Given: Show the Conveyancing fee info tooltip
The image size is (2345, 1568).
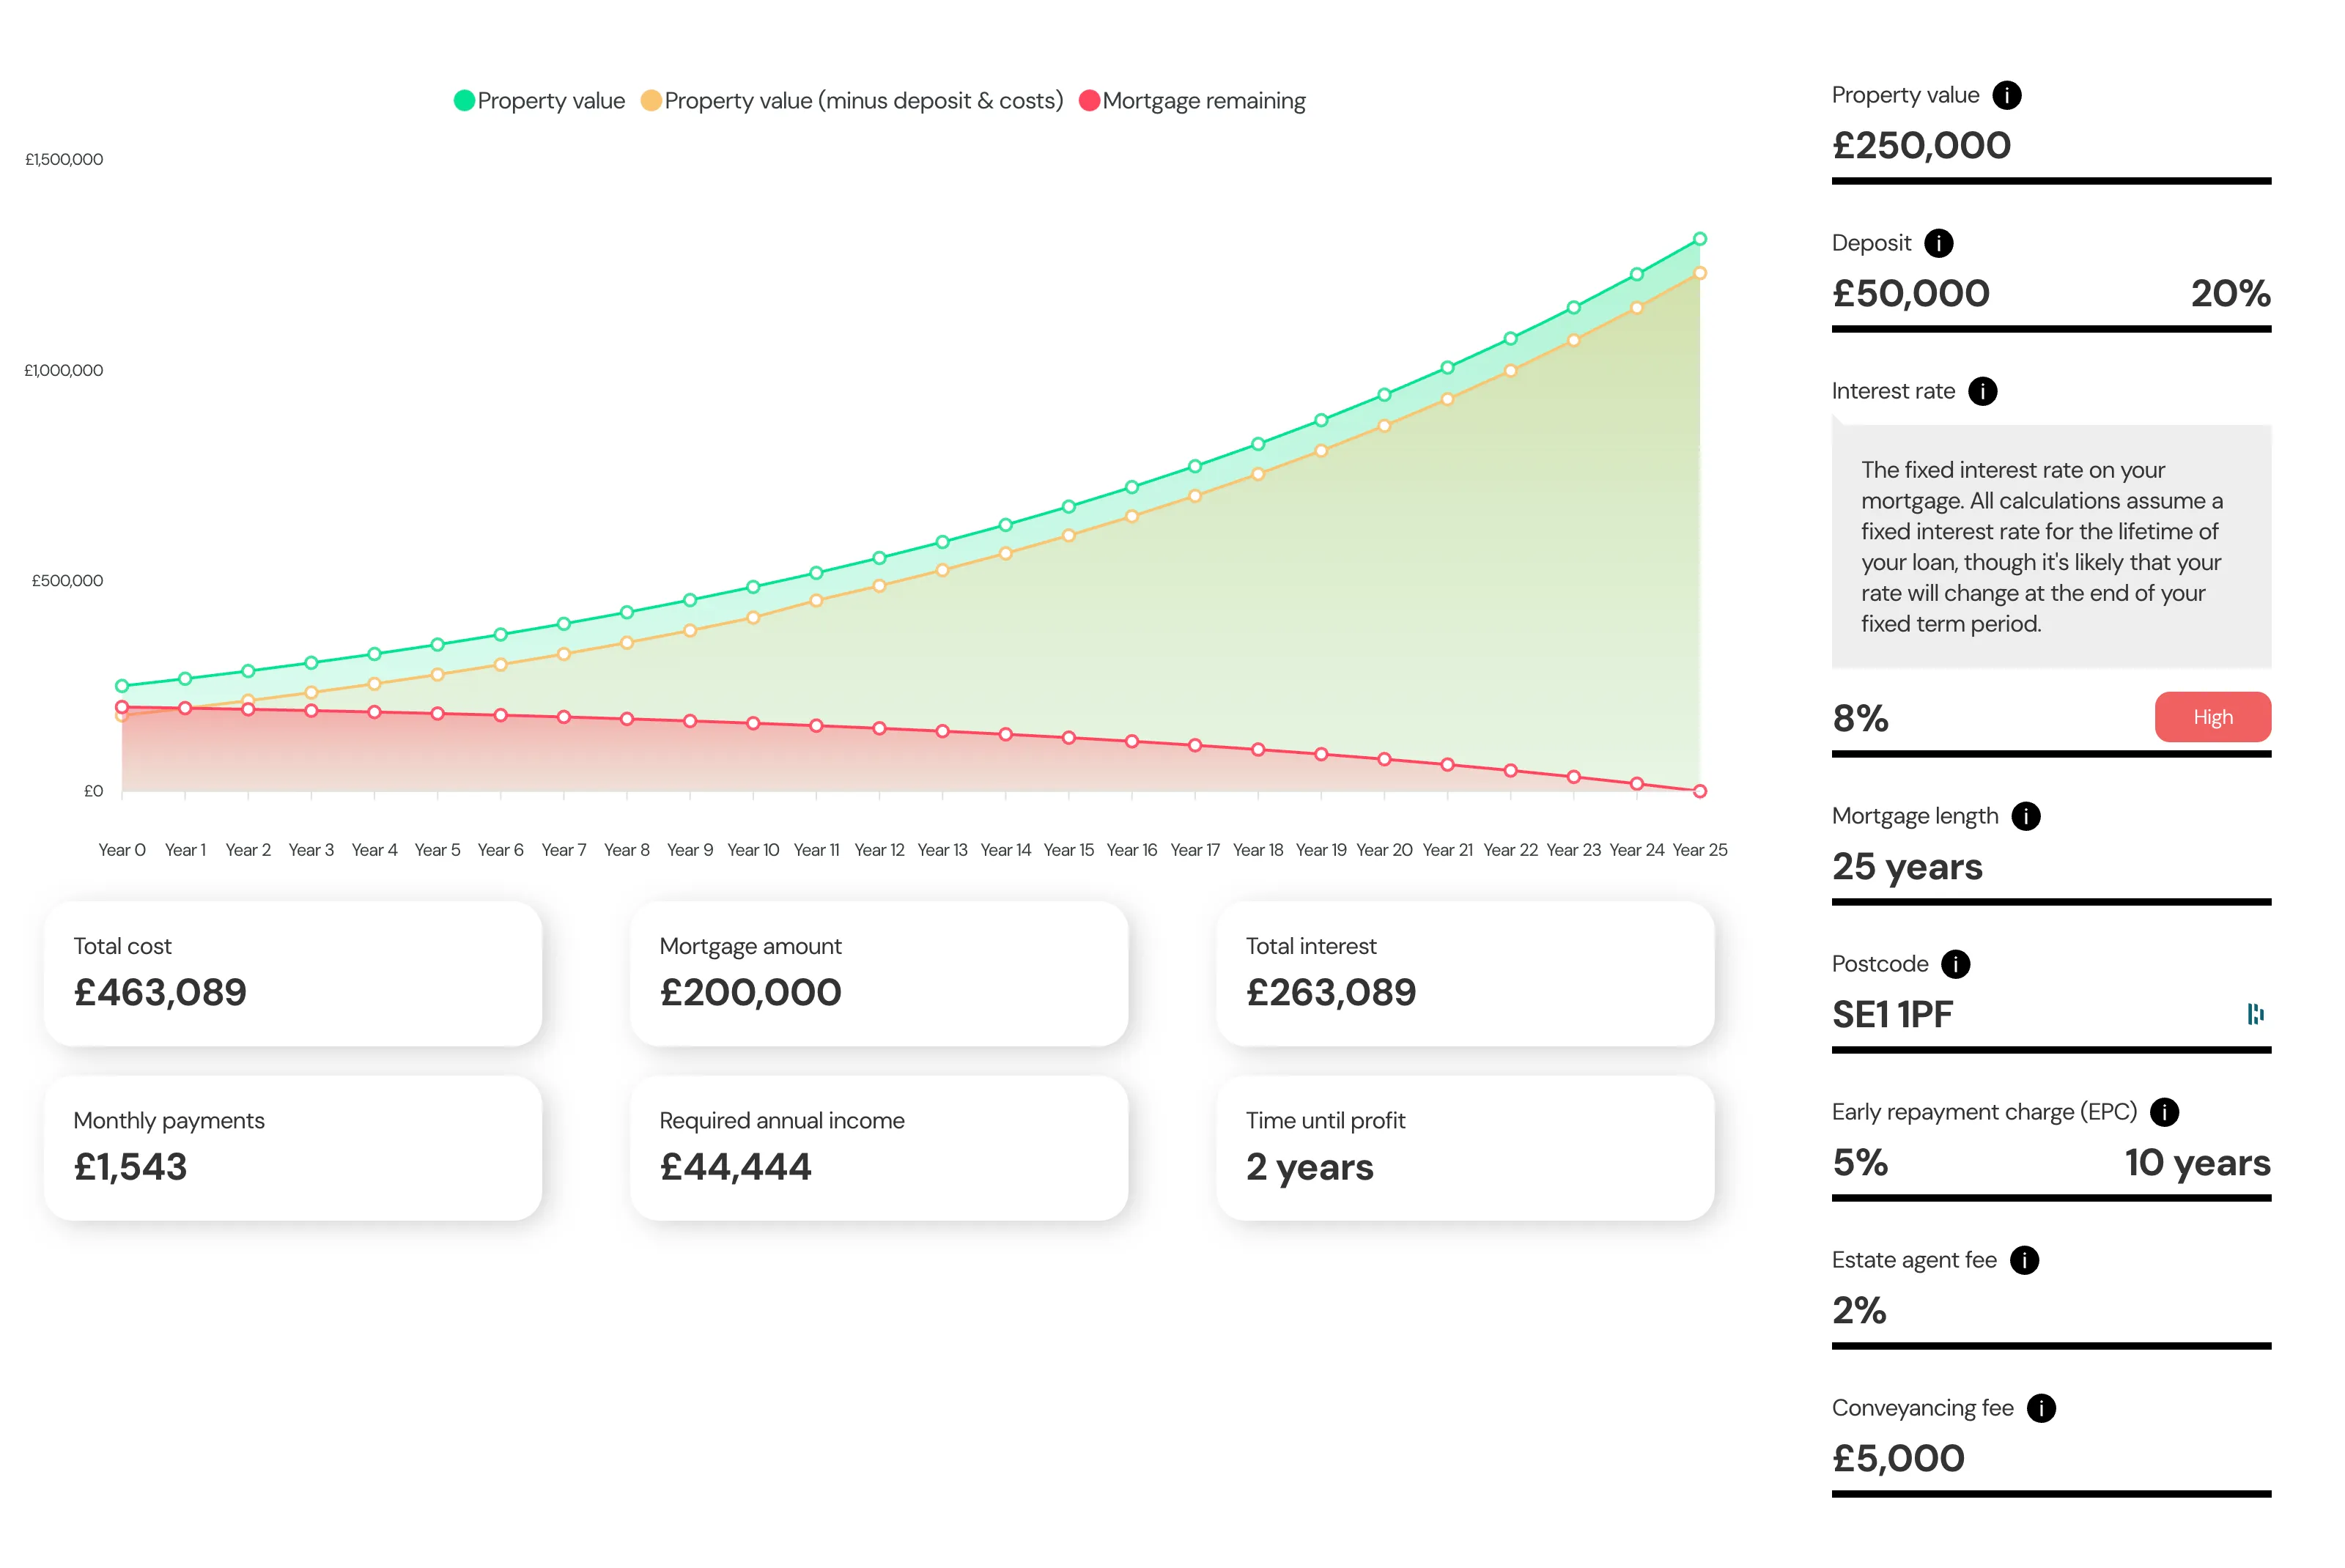Looking at the screenshot, I should (2041, 1408).
